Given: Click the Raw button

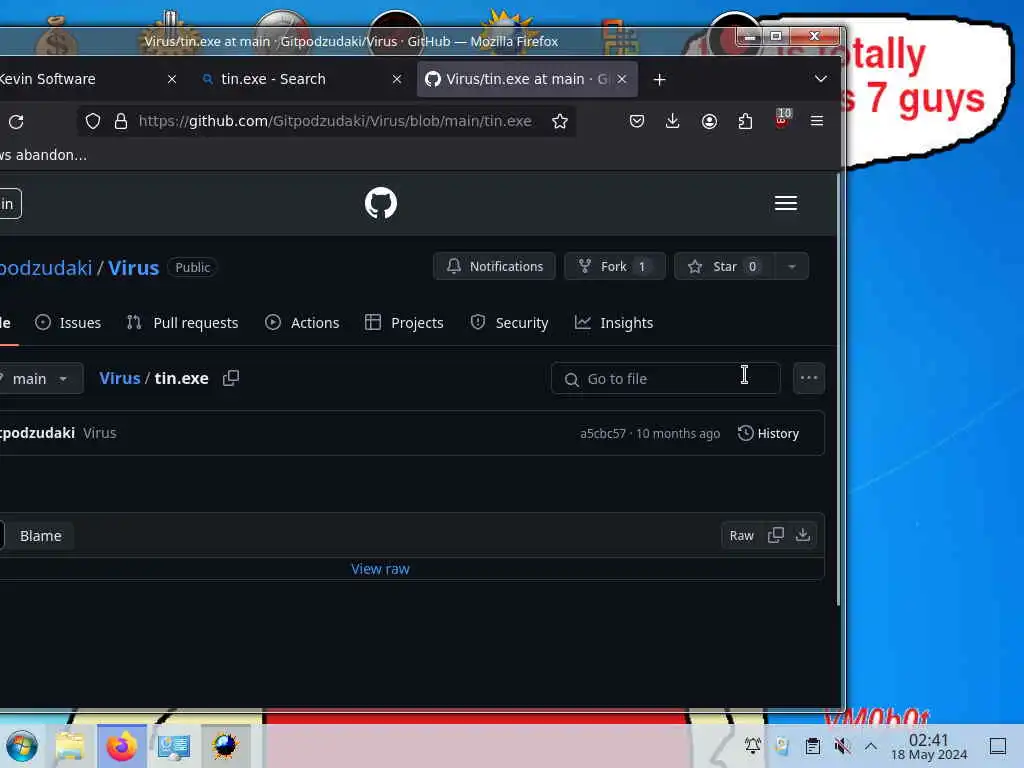Looking at the screenshot, I should click(x=741, y=536).
